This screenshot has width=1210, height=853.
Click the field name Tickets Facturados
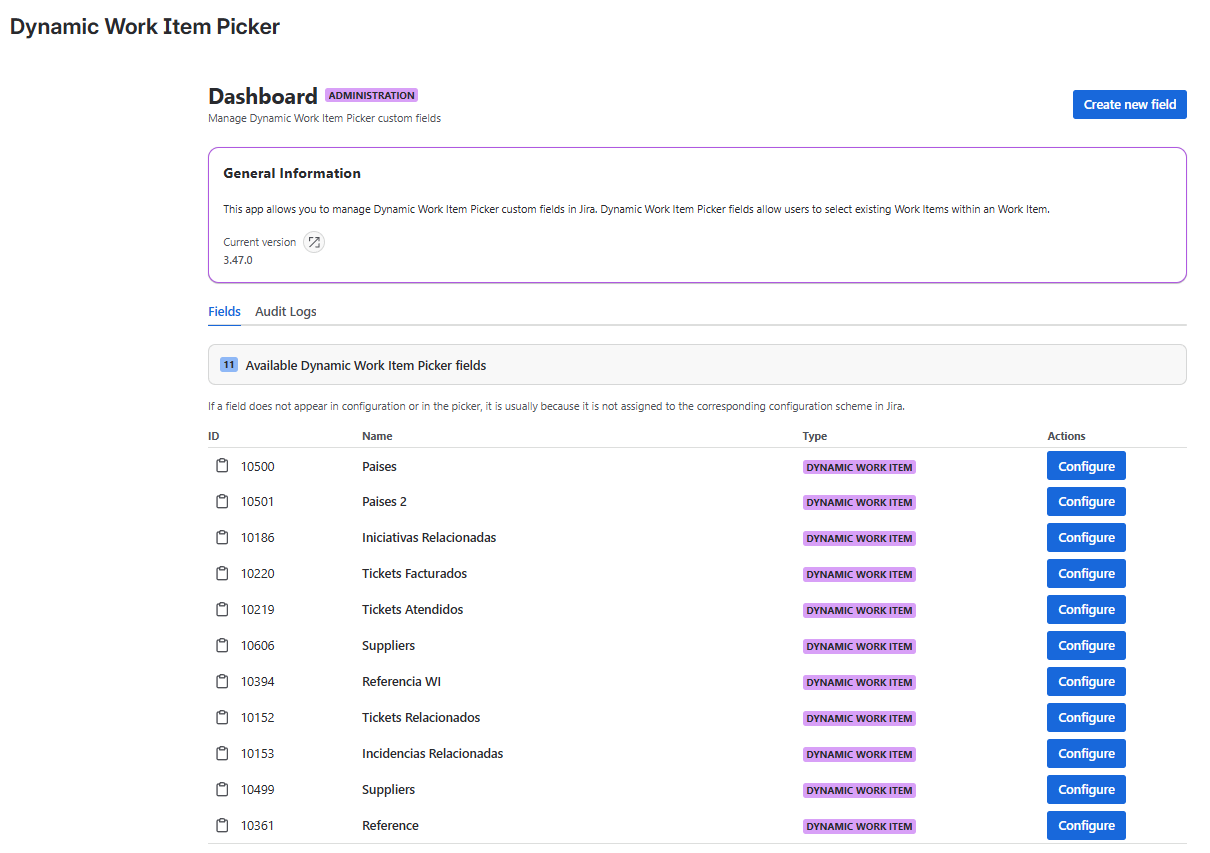414,574
